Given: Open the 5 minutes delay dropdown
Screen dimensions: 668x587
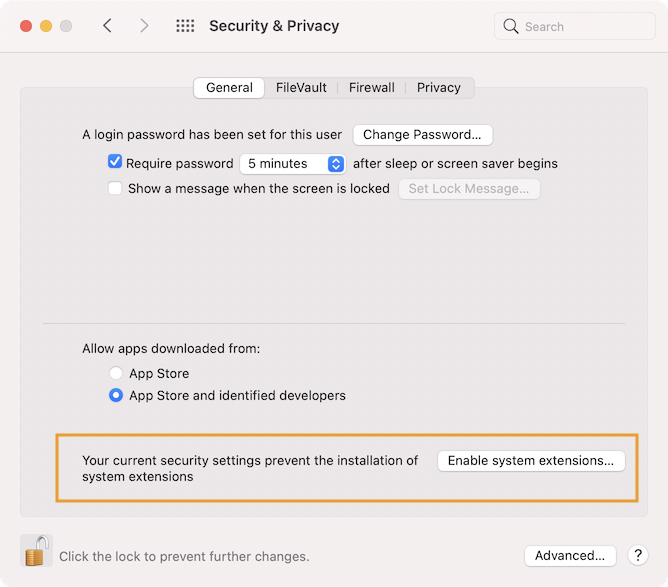Looking at the screenshot, I should point(293,164).
